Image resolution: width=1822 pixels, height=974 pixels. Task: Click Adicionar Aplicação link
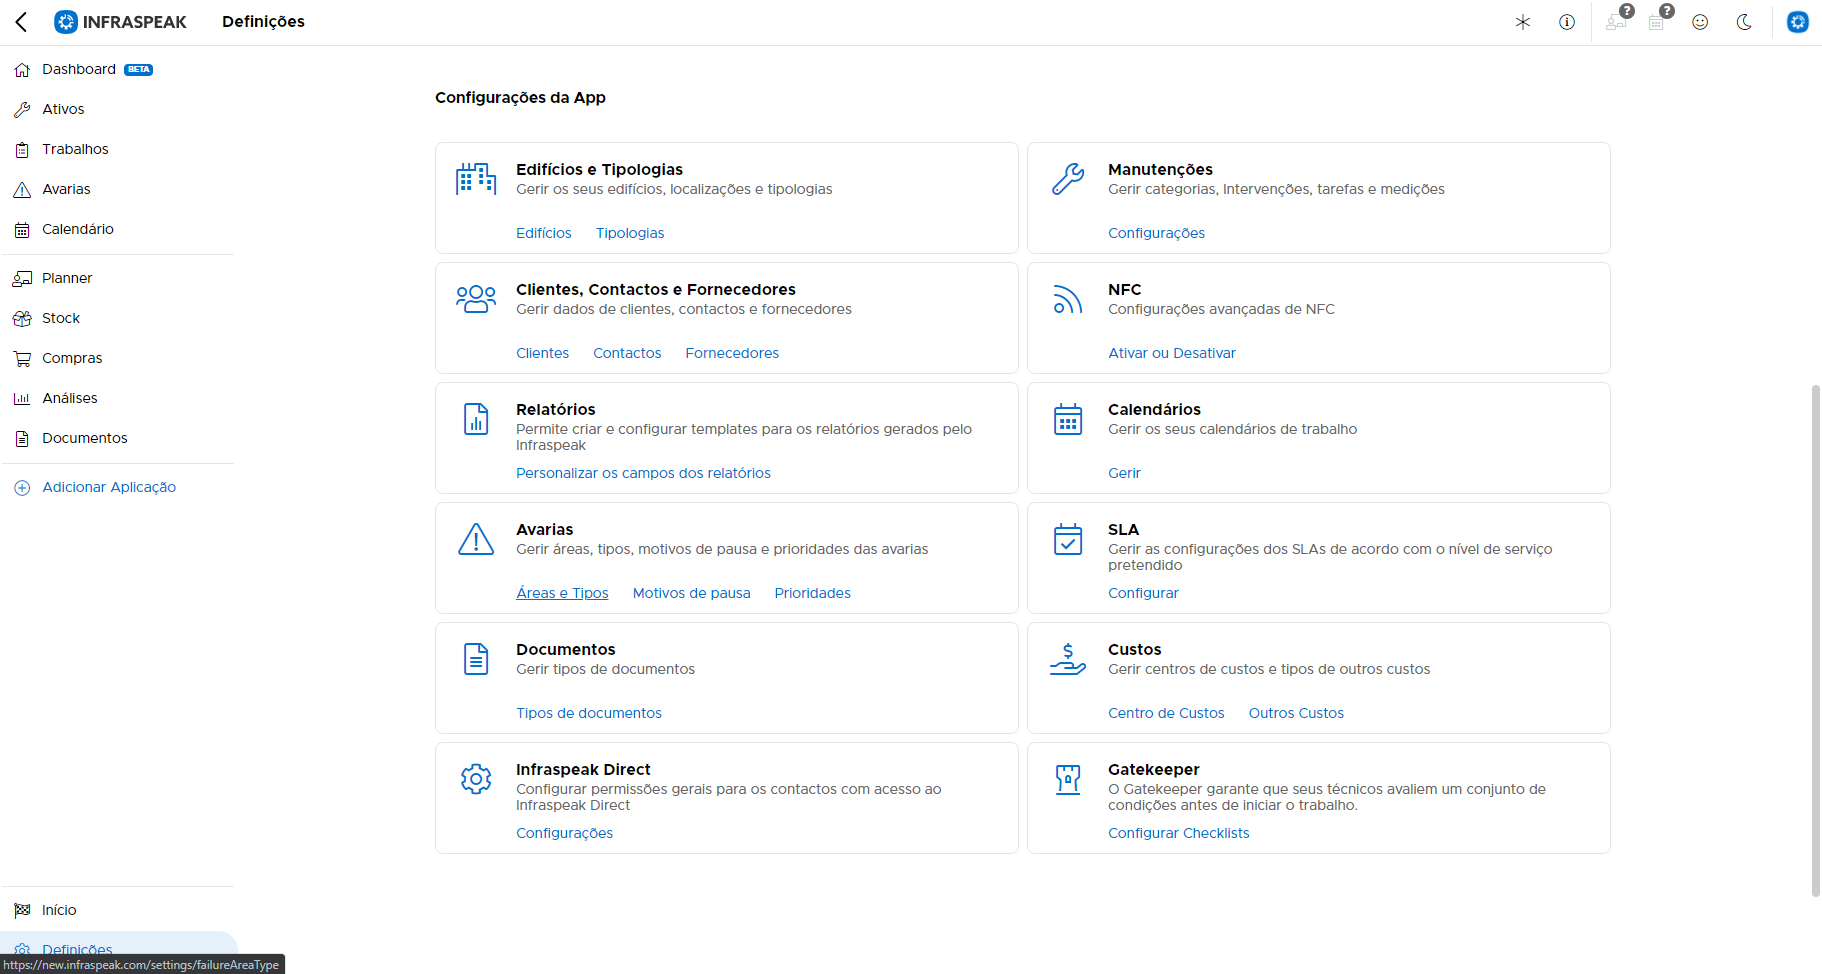(109, 487)
